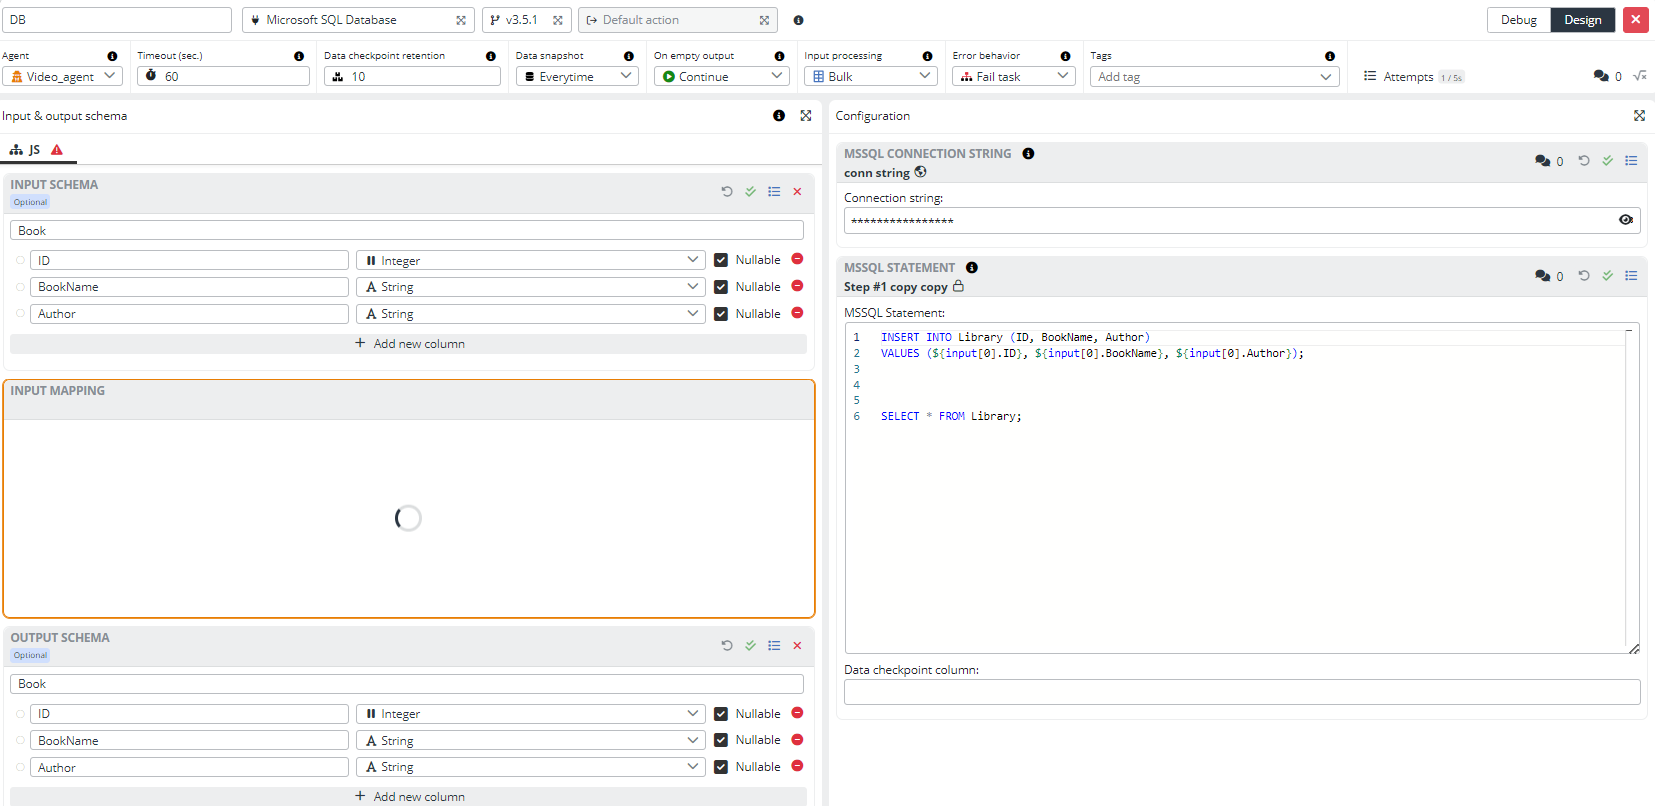Screen dimensions: 1655x806
Task: Remove the BookName column from input schema
Action: pos(797,286)
